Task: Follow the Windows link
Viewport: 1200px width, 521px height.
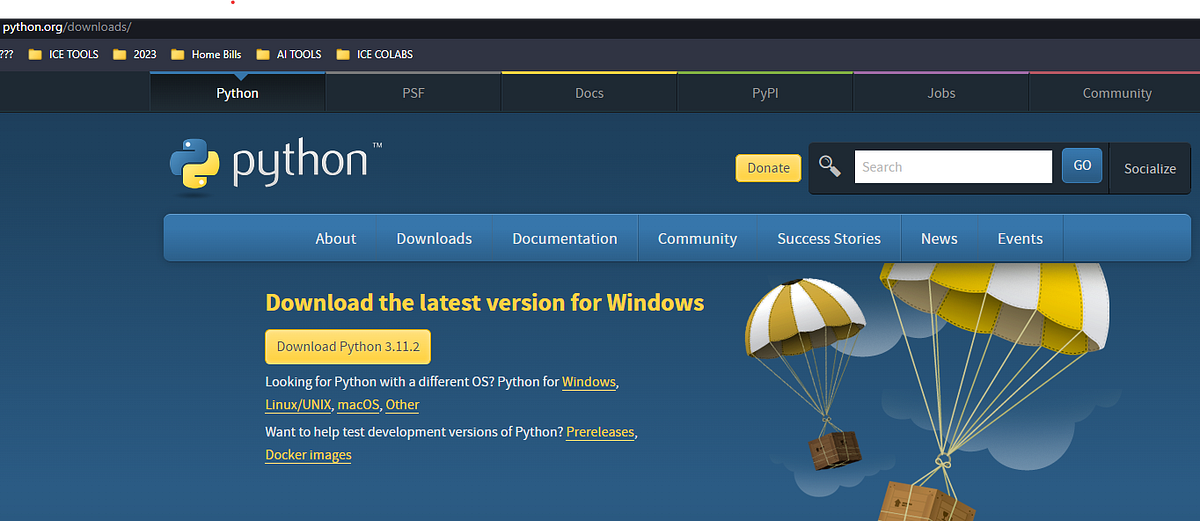Action: 589,382
